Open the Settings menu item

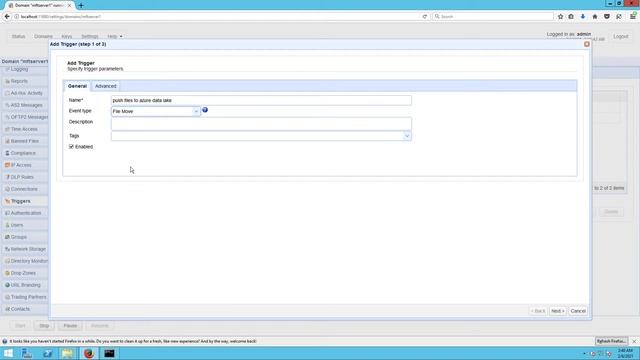point(90,36)
